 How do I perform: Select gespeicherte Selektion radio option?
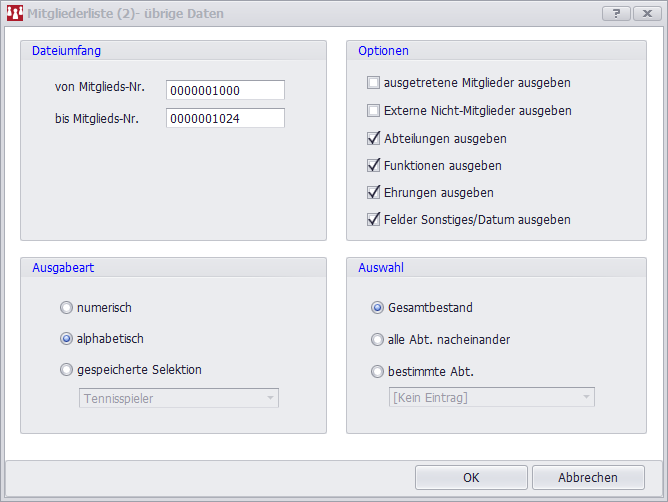[x=67, y=370]
